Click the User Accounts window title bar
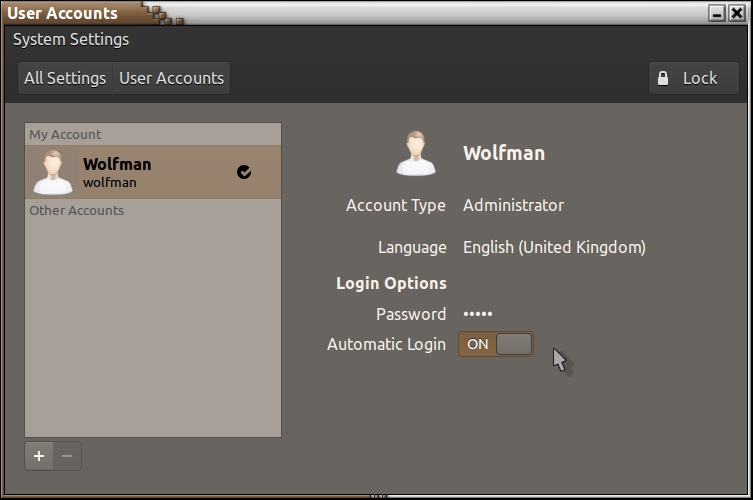This screenshot has height=500, width=753. pos(400,13)
